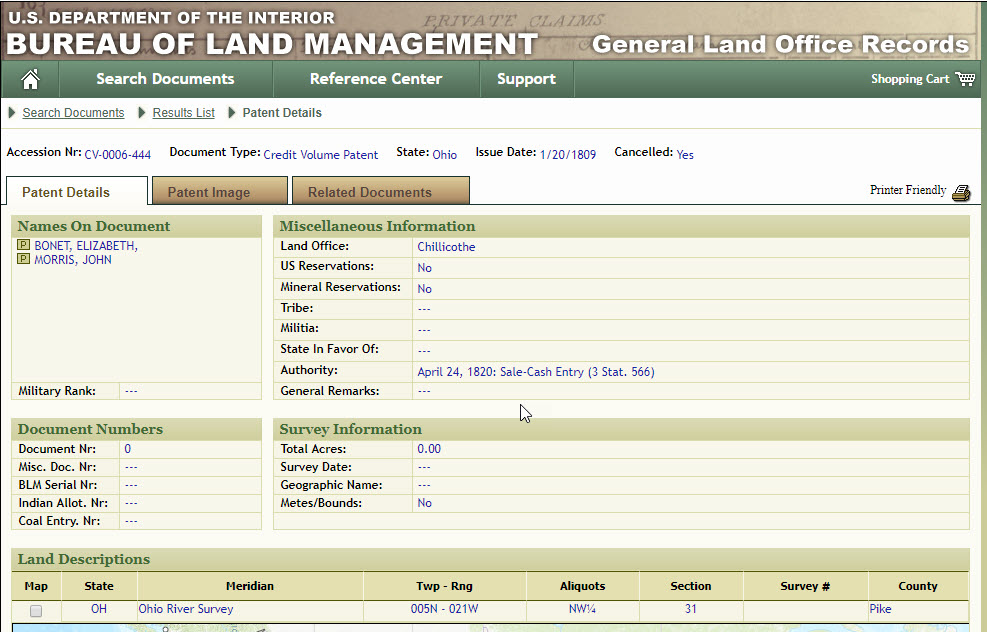Click patentee icon beside BONET, ELIZABETH

coord(23,245)
